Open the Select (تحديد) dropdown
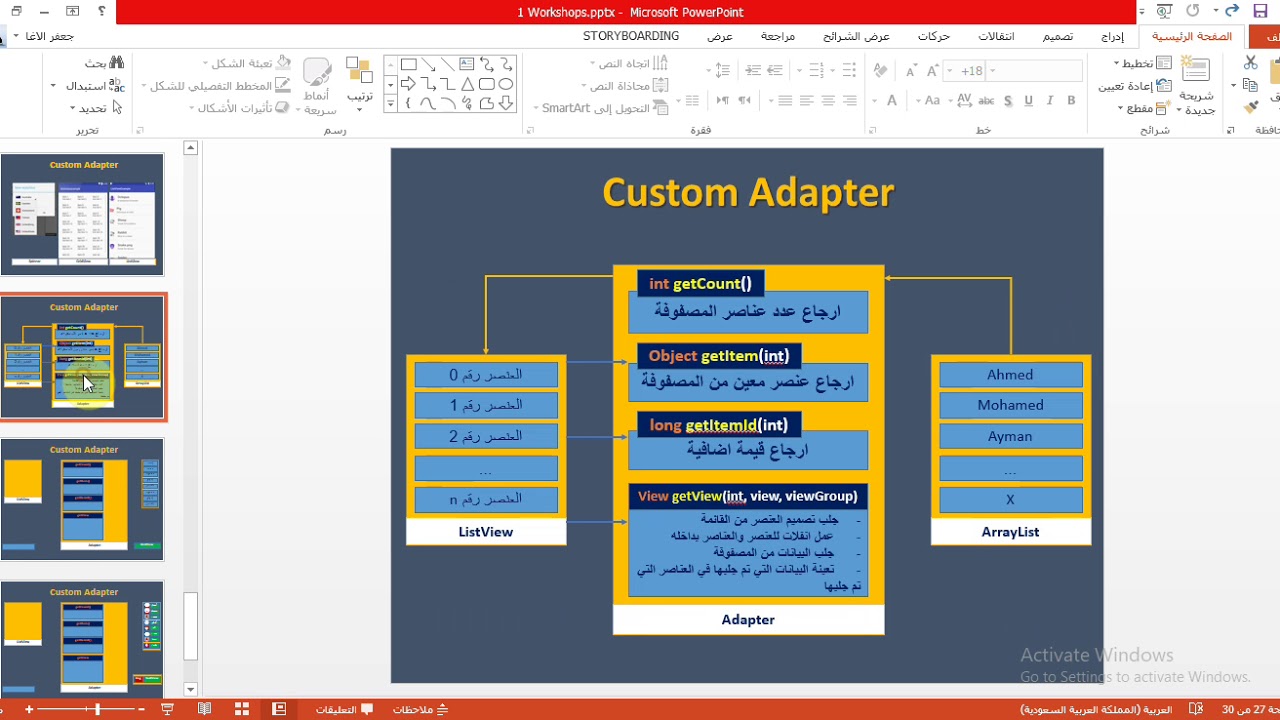The image size is (1280, 720). pyautogui.click(x=96, y=108)
